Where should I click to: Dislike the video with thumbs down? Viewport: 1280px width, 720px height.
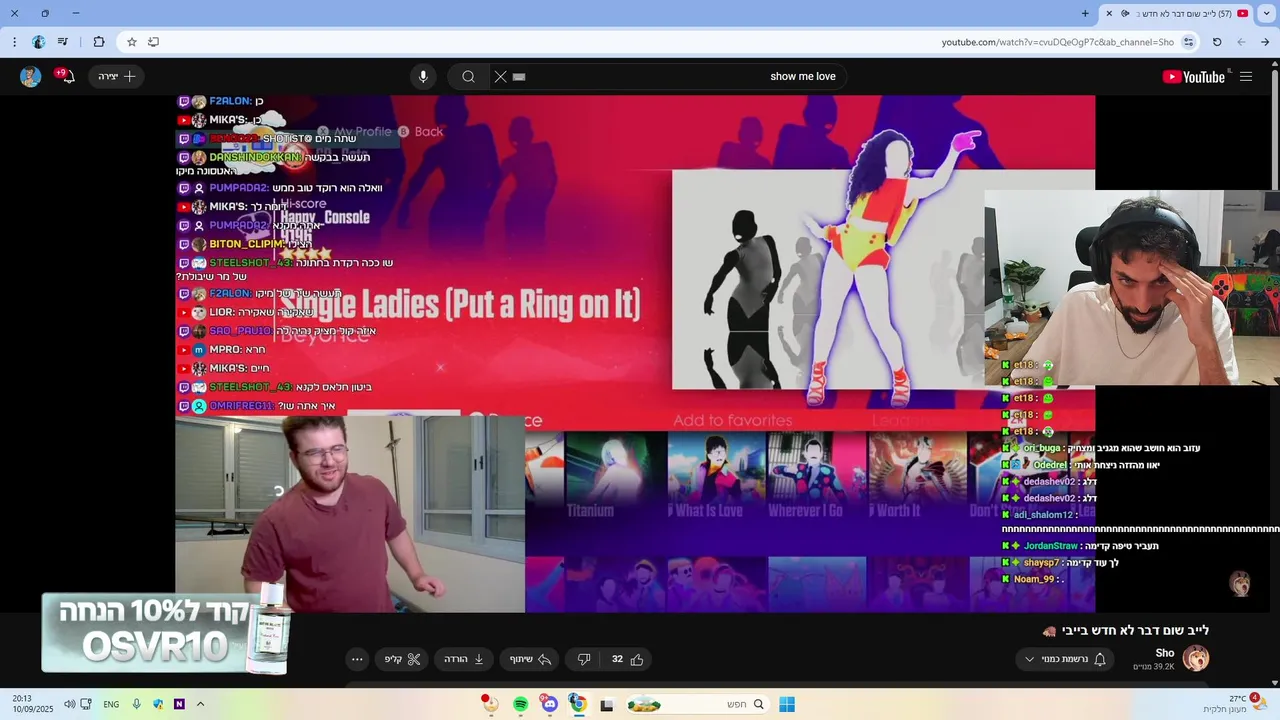pyautogui.click(x=584, y=659)
